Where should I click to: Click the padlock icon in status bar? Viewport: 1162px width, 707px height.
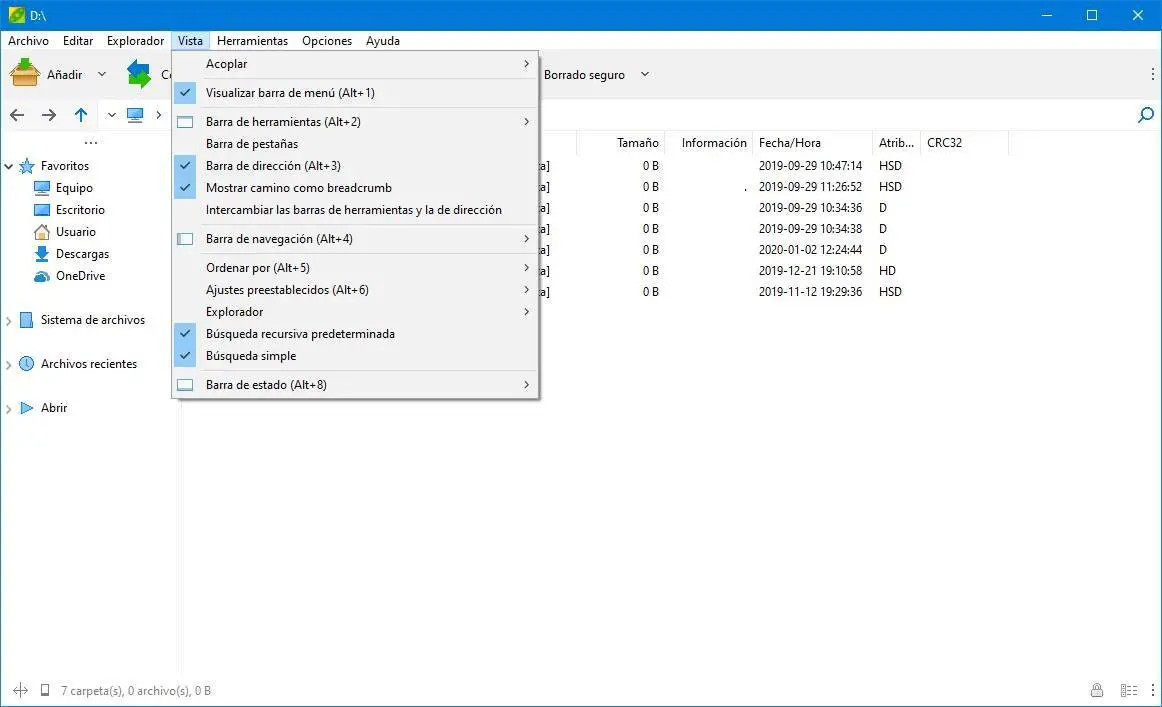(1097, 690)
